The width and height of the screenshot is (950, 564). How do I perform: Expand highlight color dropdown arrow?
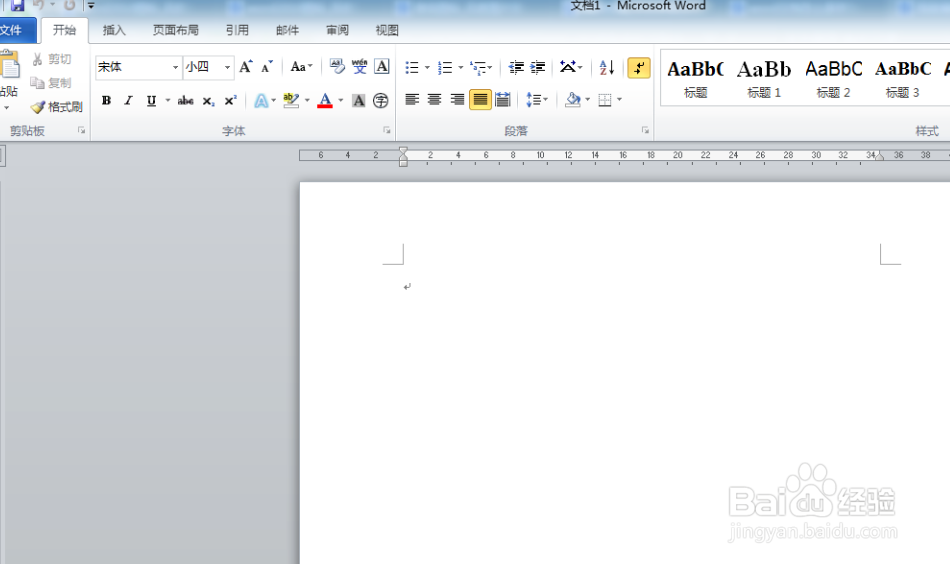pos(307,101)
